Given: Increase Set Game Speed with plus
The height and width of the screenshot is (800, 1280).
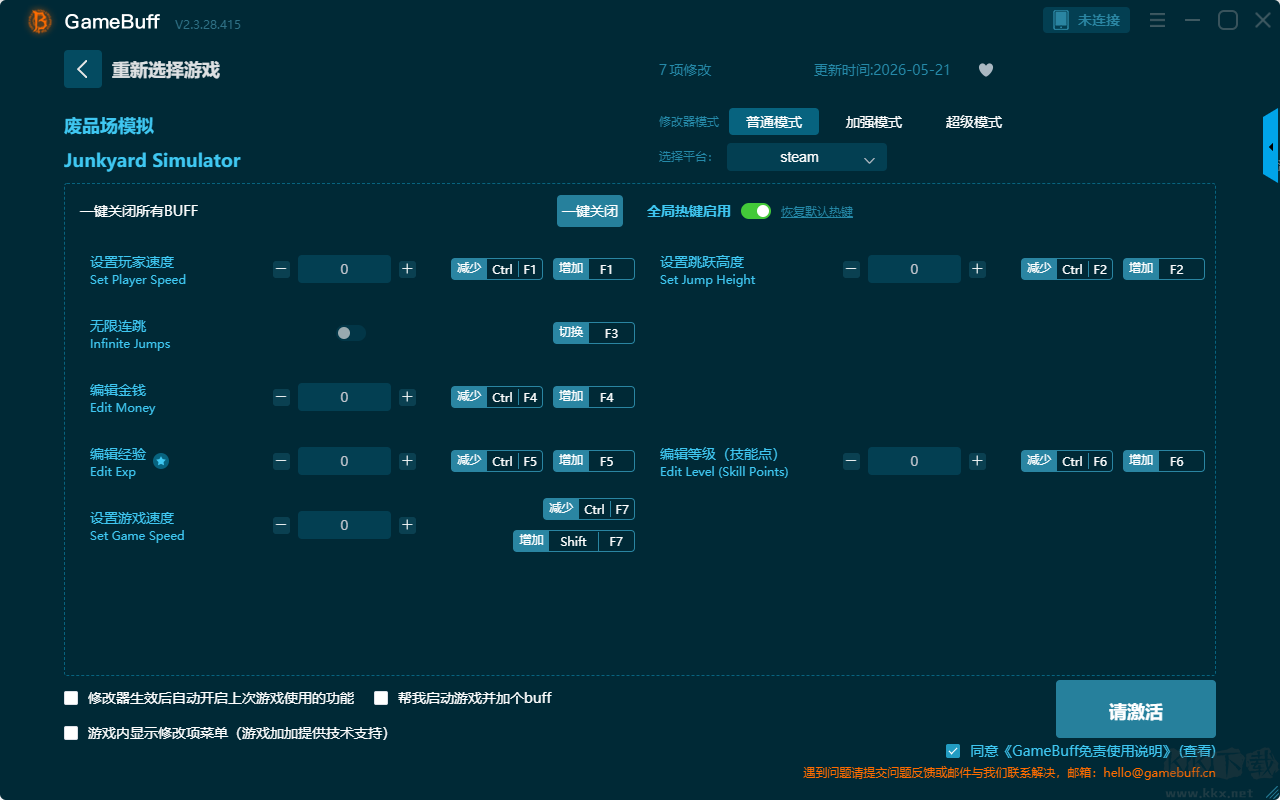Looking at the screenshot, I should (407, 525).
